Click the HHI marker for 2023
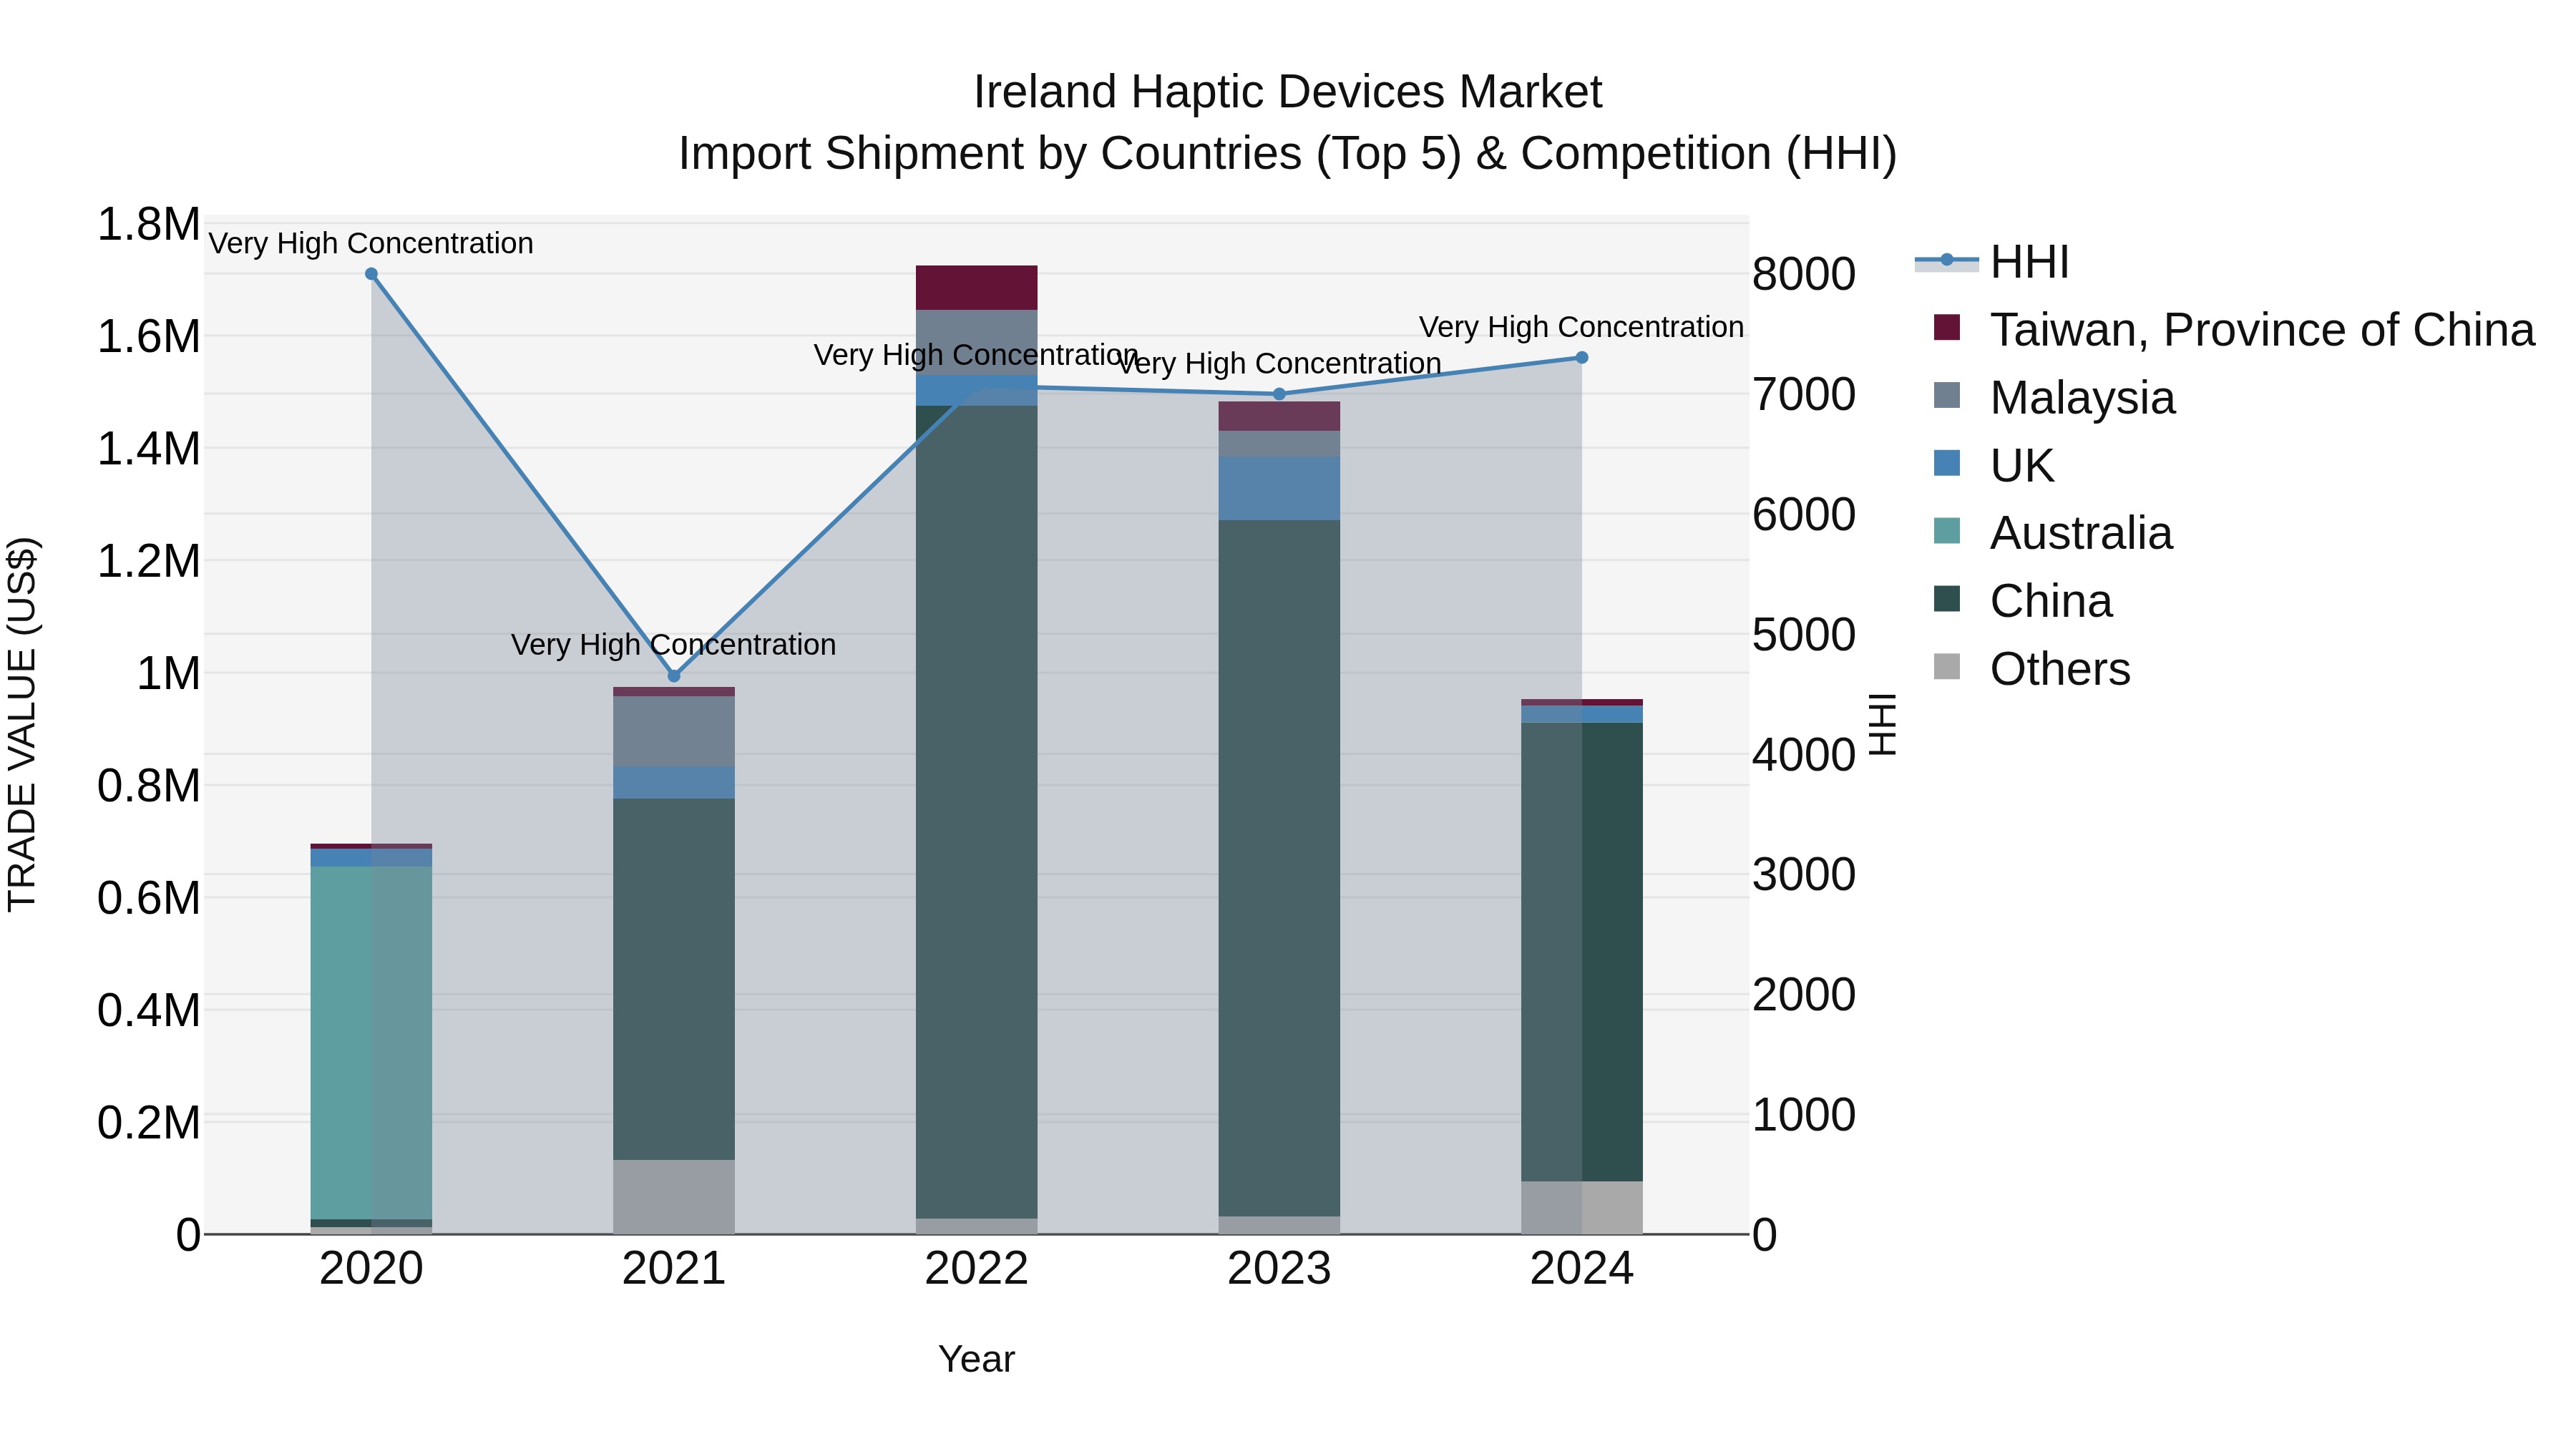The image size is (2576, 1449). pos(1279,394)
